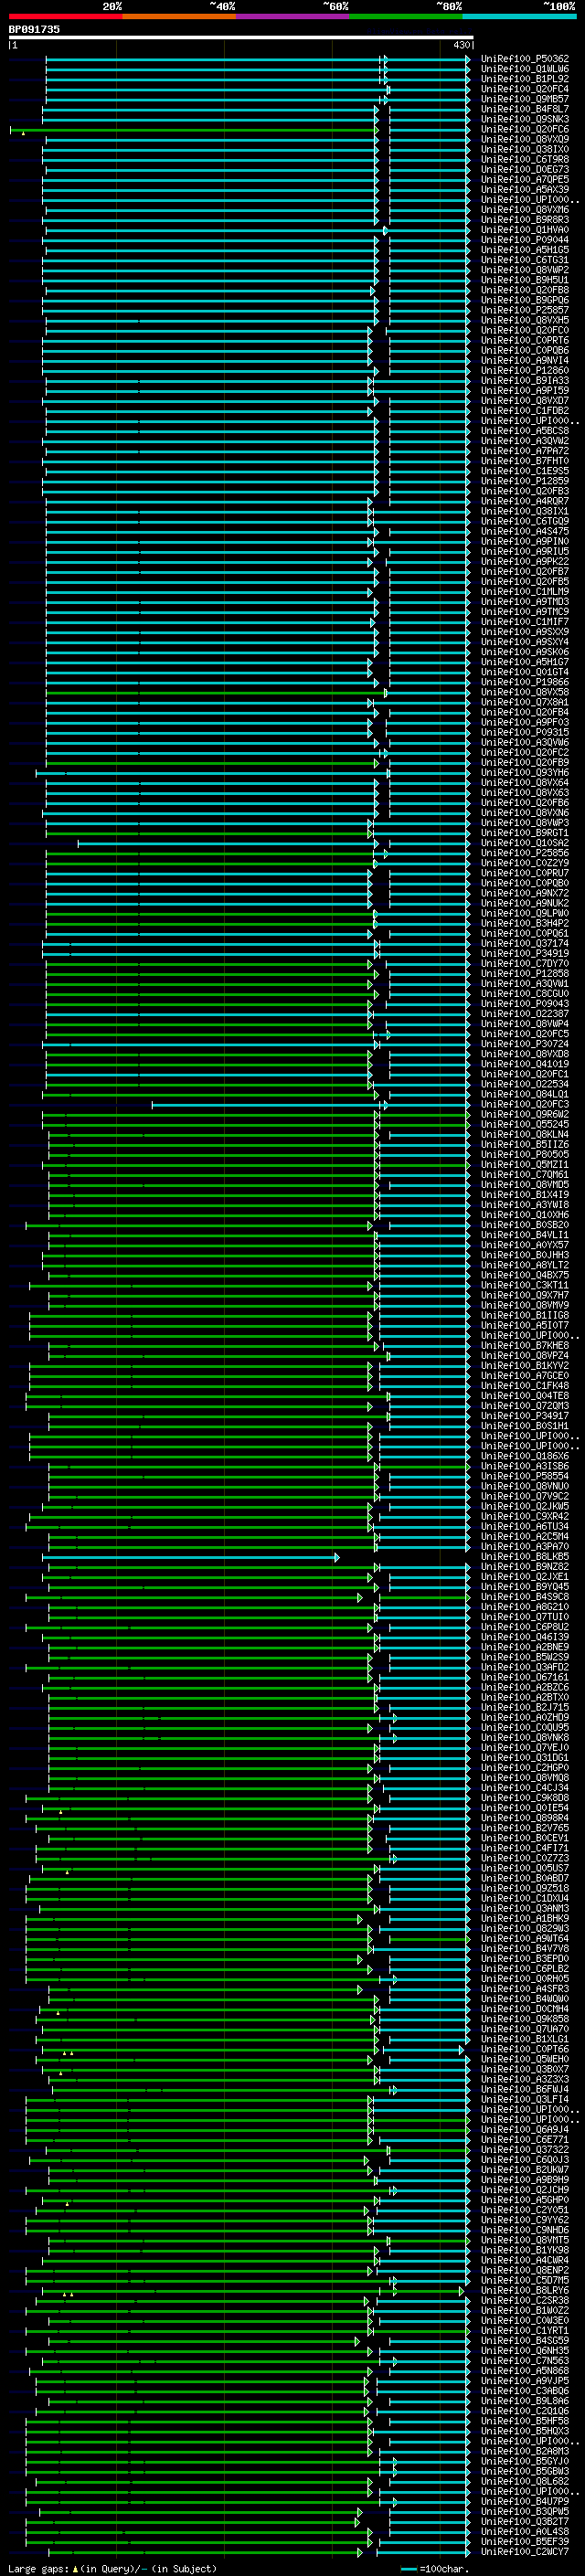Open the UniRef100_D0EG73 hit label
The height and width of the screenshot is (2576, 585).
click(524, 169)
